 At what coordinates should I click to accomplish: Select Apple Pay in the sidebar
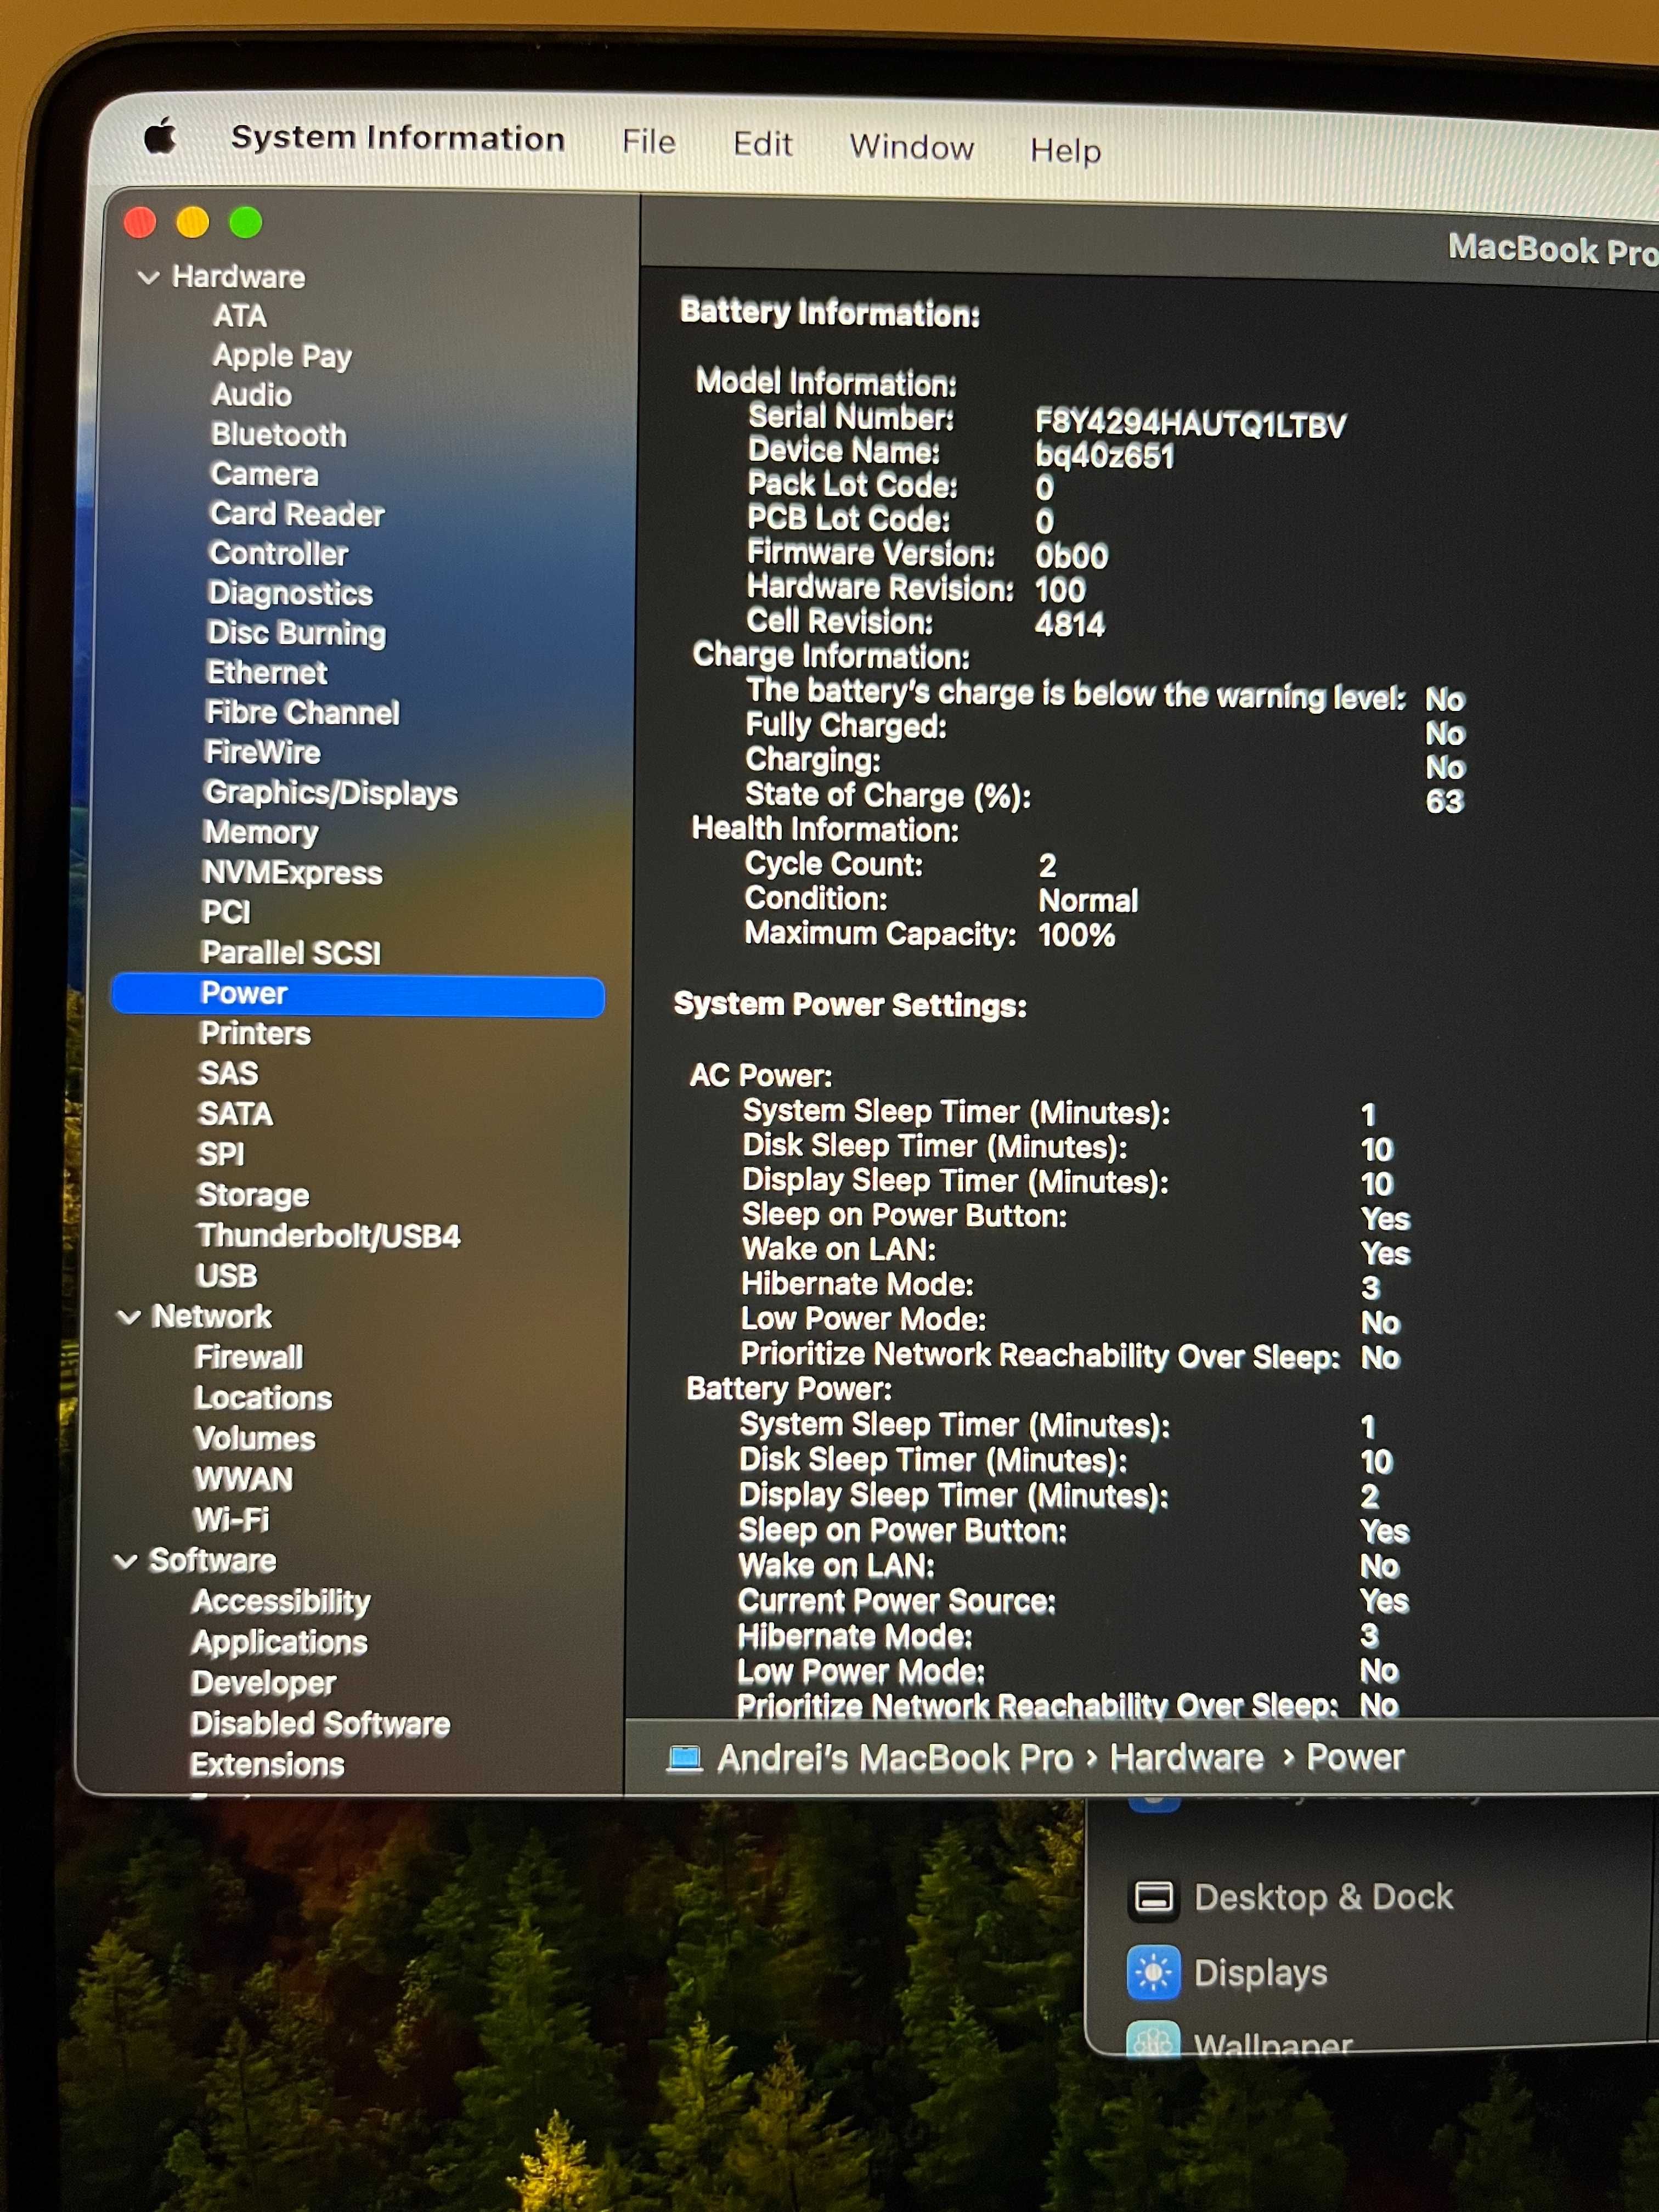(282, 356)
